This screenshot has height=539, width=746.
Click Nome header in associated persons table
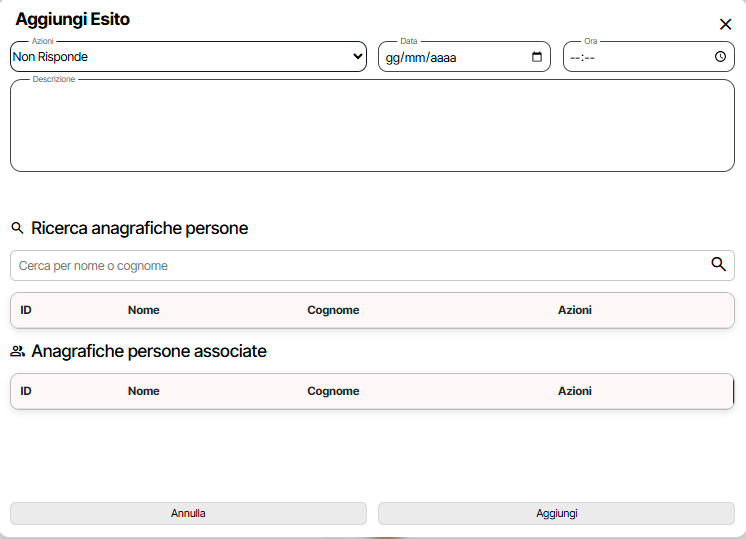144,391
